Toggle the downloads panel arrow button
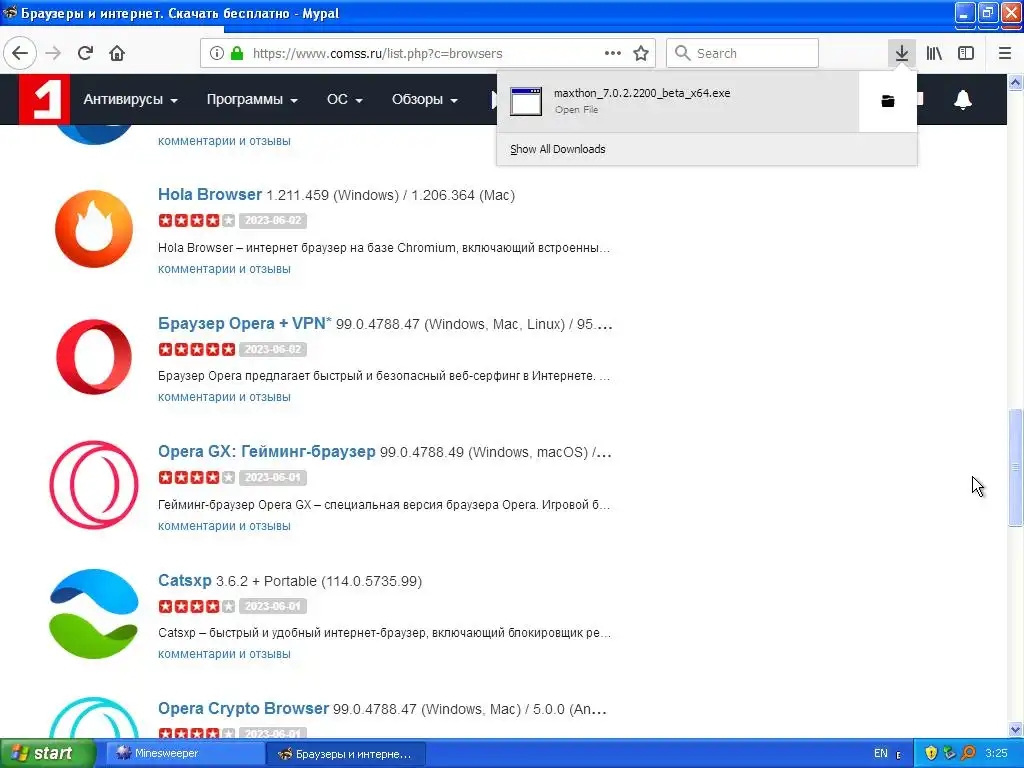This screenshot has height=768, width=1024. [x=902, y=53]
